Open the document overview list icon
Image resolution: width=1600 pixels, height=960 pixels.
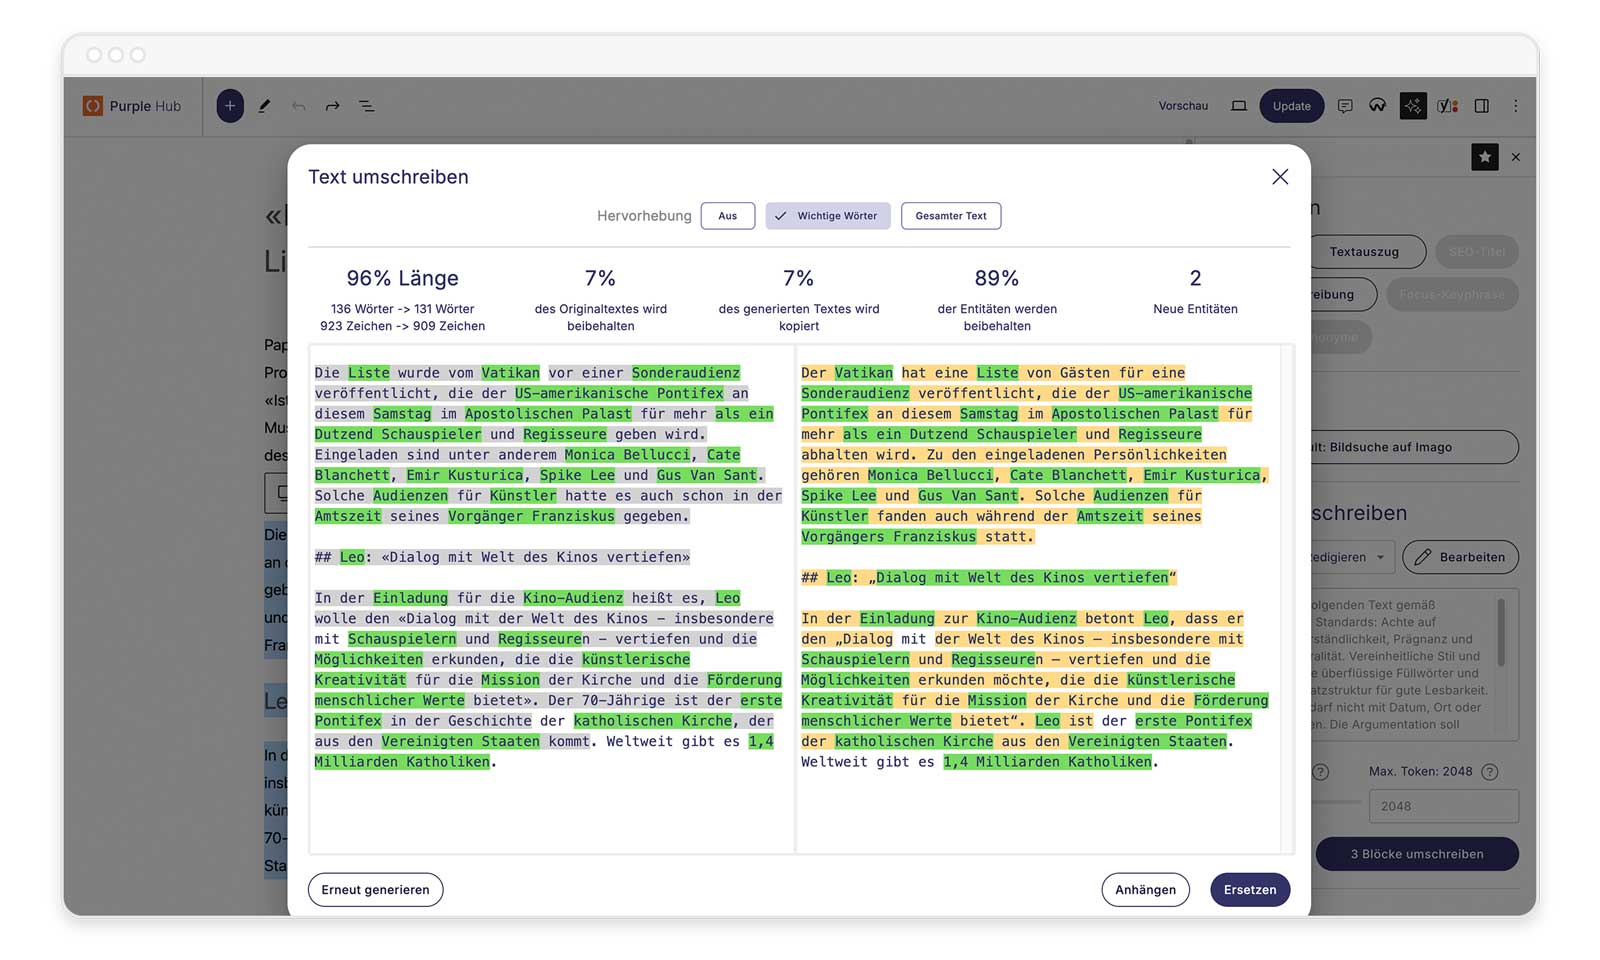point(366,106)
